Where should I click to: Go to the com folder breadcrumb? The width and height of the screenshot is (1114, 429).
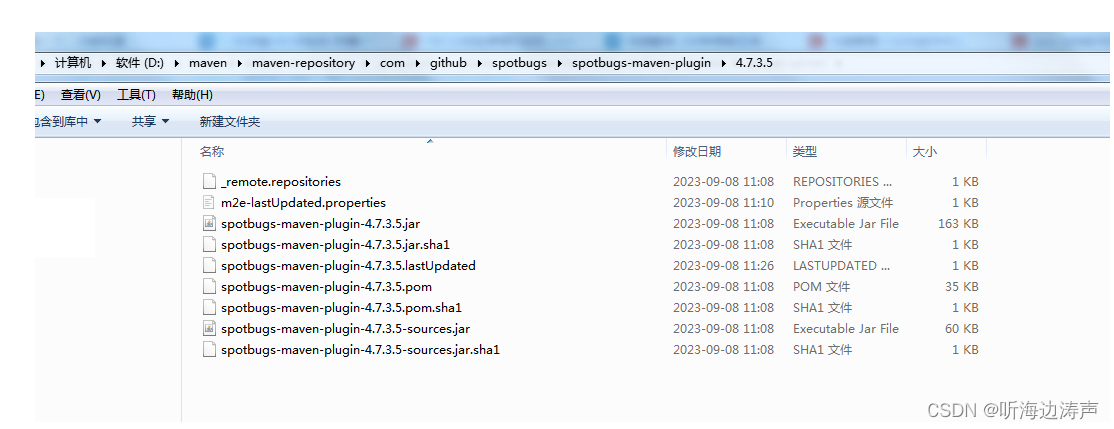[392, 63]
